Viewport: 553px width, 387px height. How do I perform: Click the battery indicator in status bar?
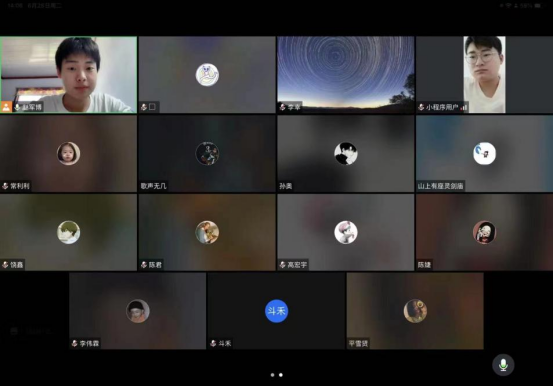tap(537, 6)
